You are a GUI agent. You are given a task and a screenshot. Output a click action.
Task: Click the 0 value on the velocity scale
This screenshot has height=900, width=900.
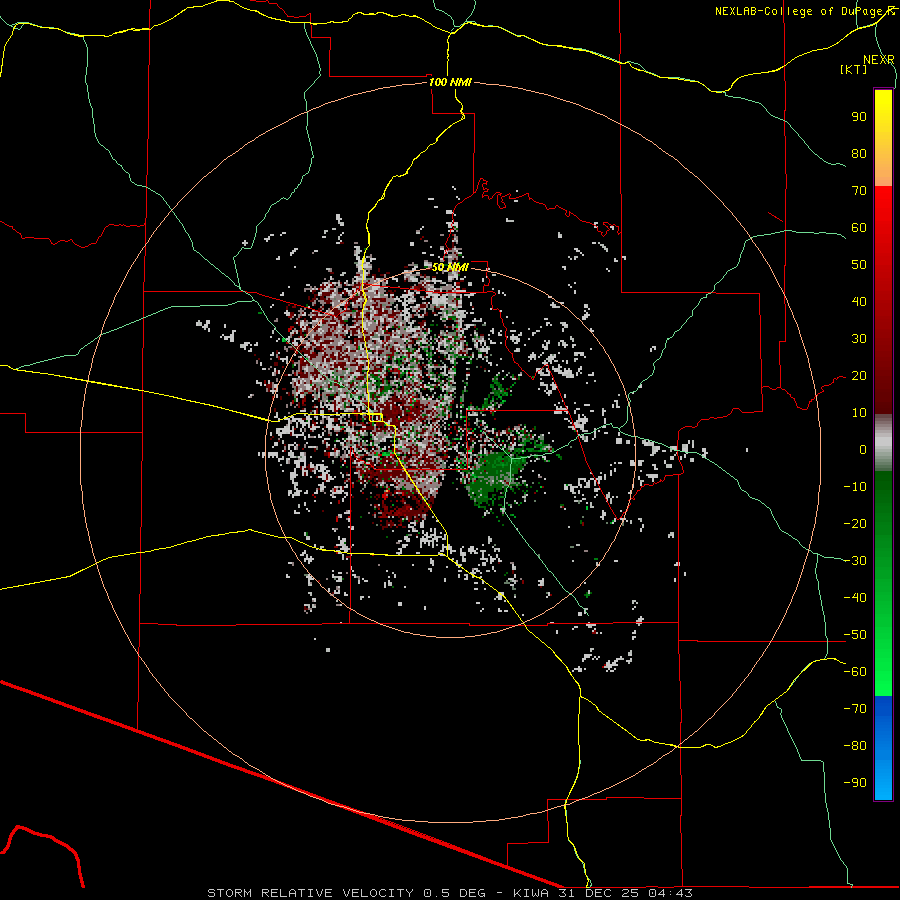(863, 450)
